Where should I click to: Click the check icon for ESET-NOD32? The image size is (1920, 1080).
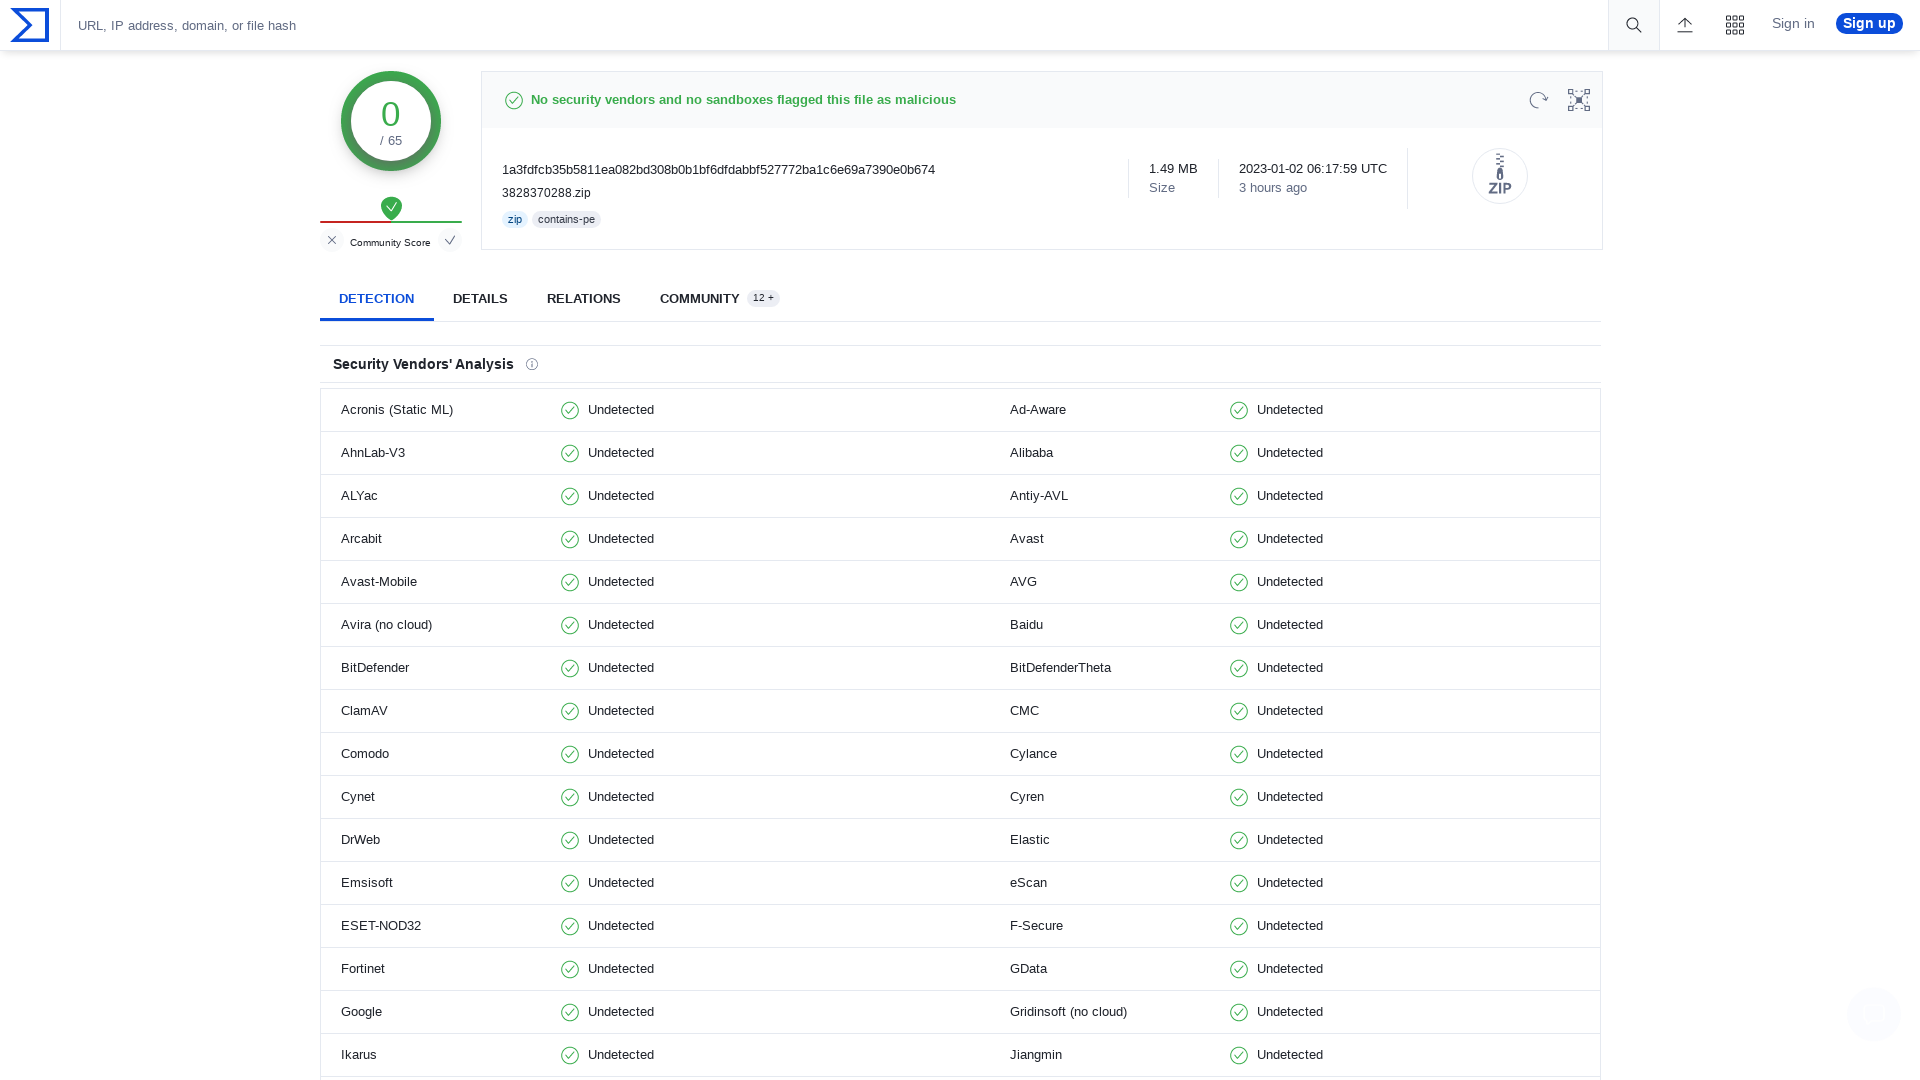570,926
